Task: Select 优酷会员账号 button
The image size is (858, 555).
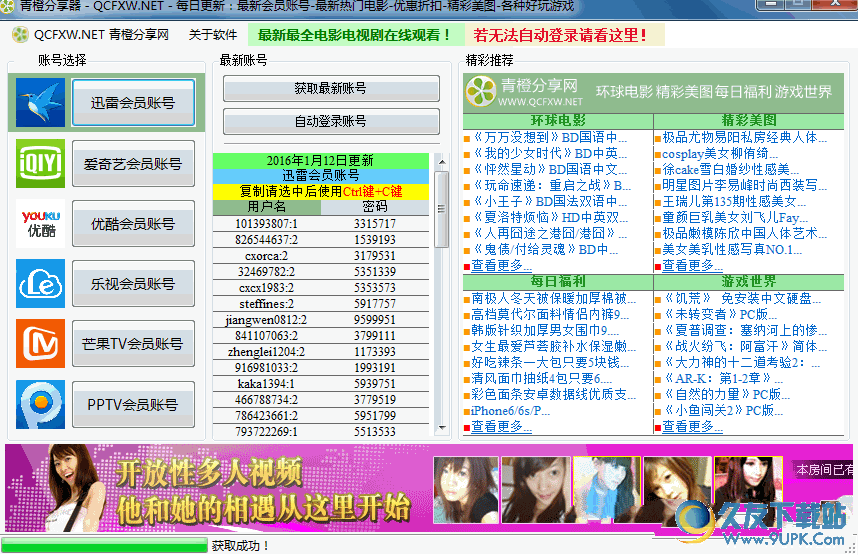Action: [133, 224]
